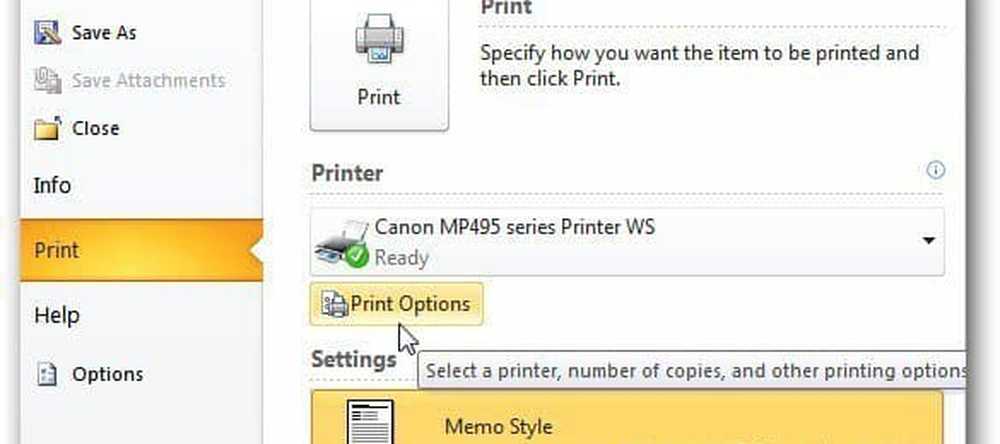Select the Print tab in sidebar
The width and height of the screenshot is (1000, 444).
point(142,250)
